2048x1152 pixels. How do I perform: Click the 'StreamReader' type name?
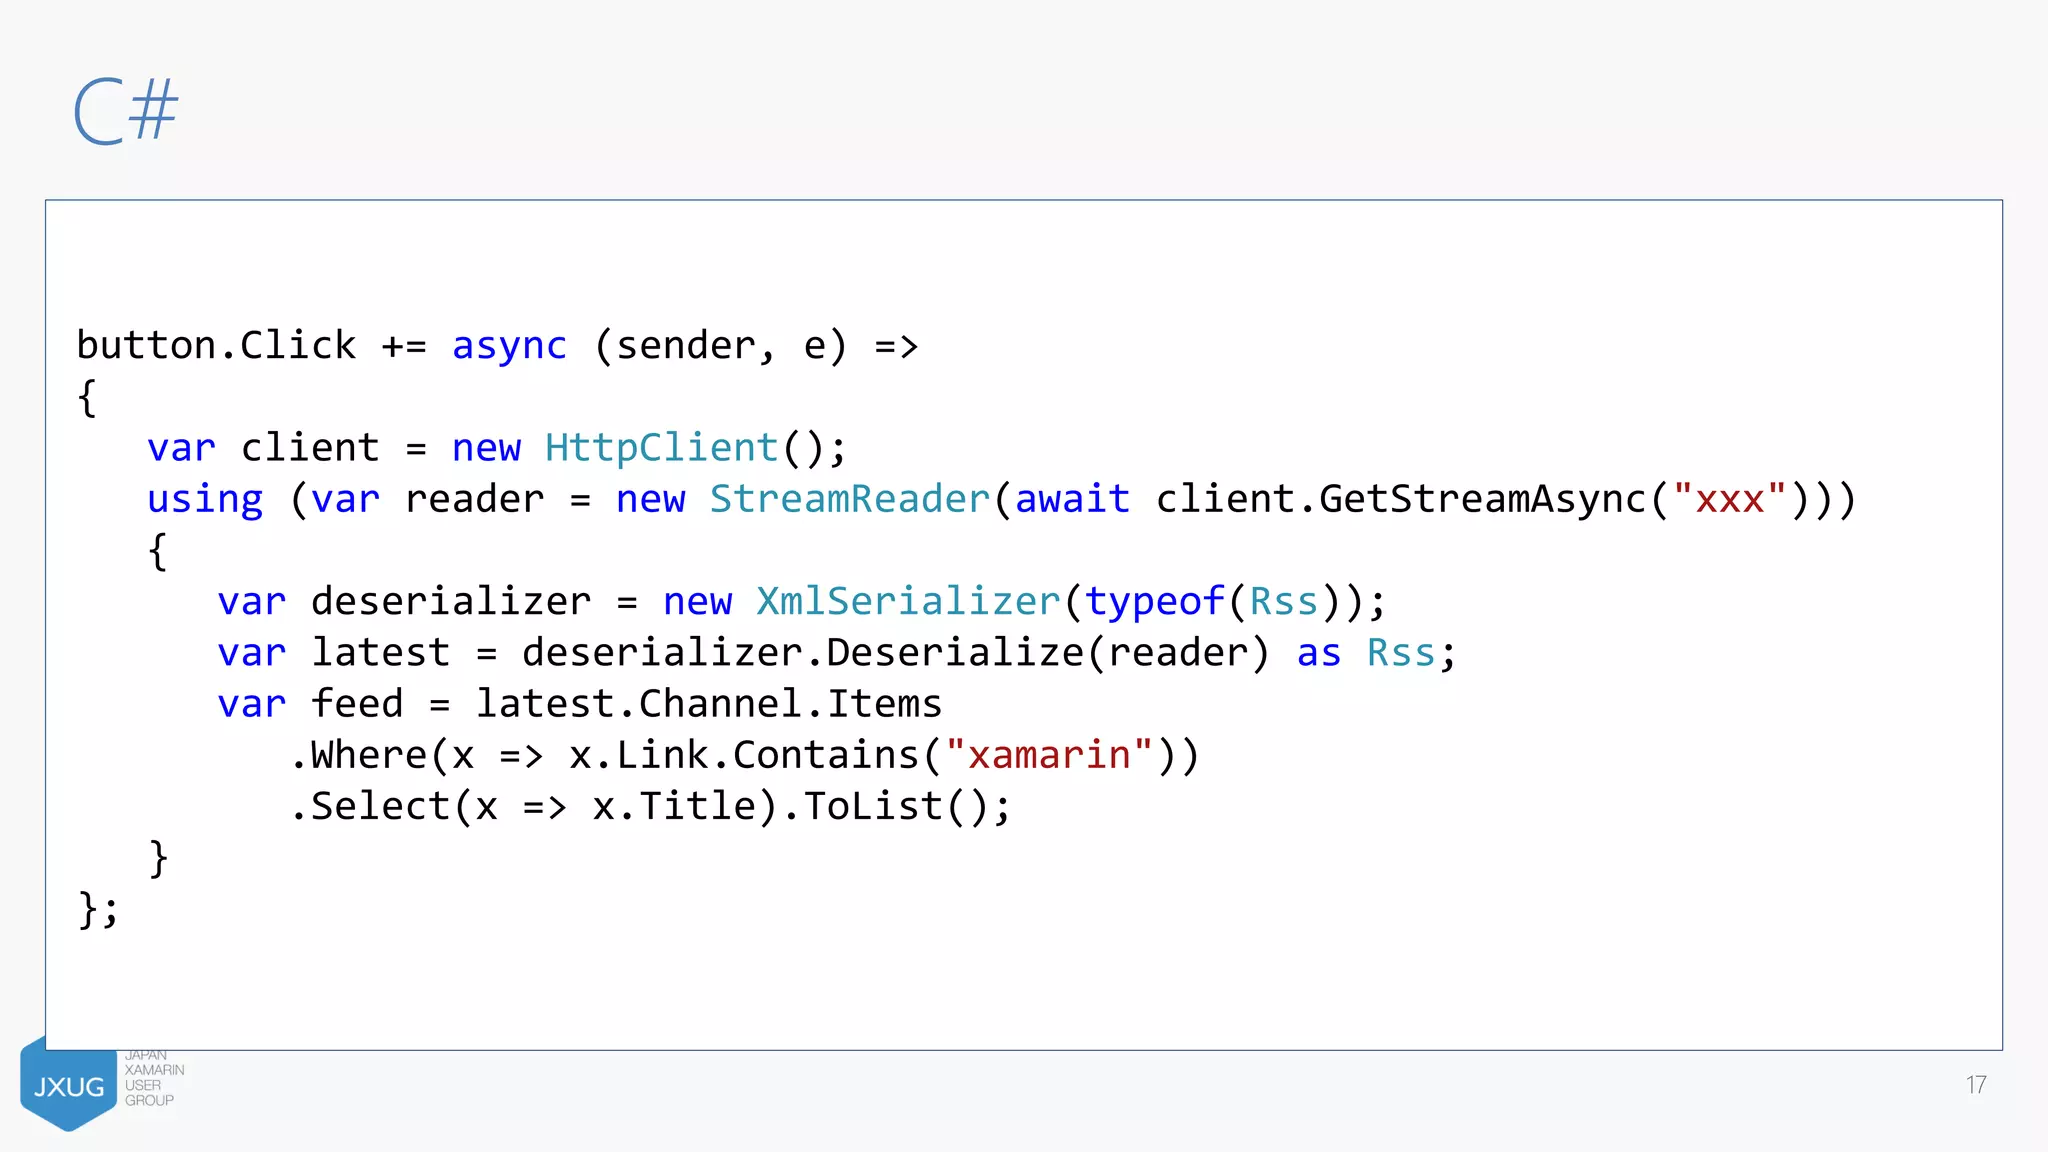coord(850,498)
